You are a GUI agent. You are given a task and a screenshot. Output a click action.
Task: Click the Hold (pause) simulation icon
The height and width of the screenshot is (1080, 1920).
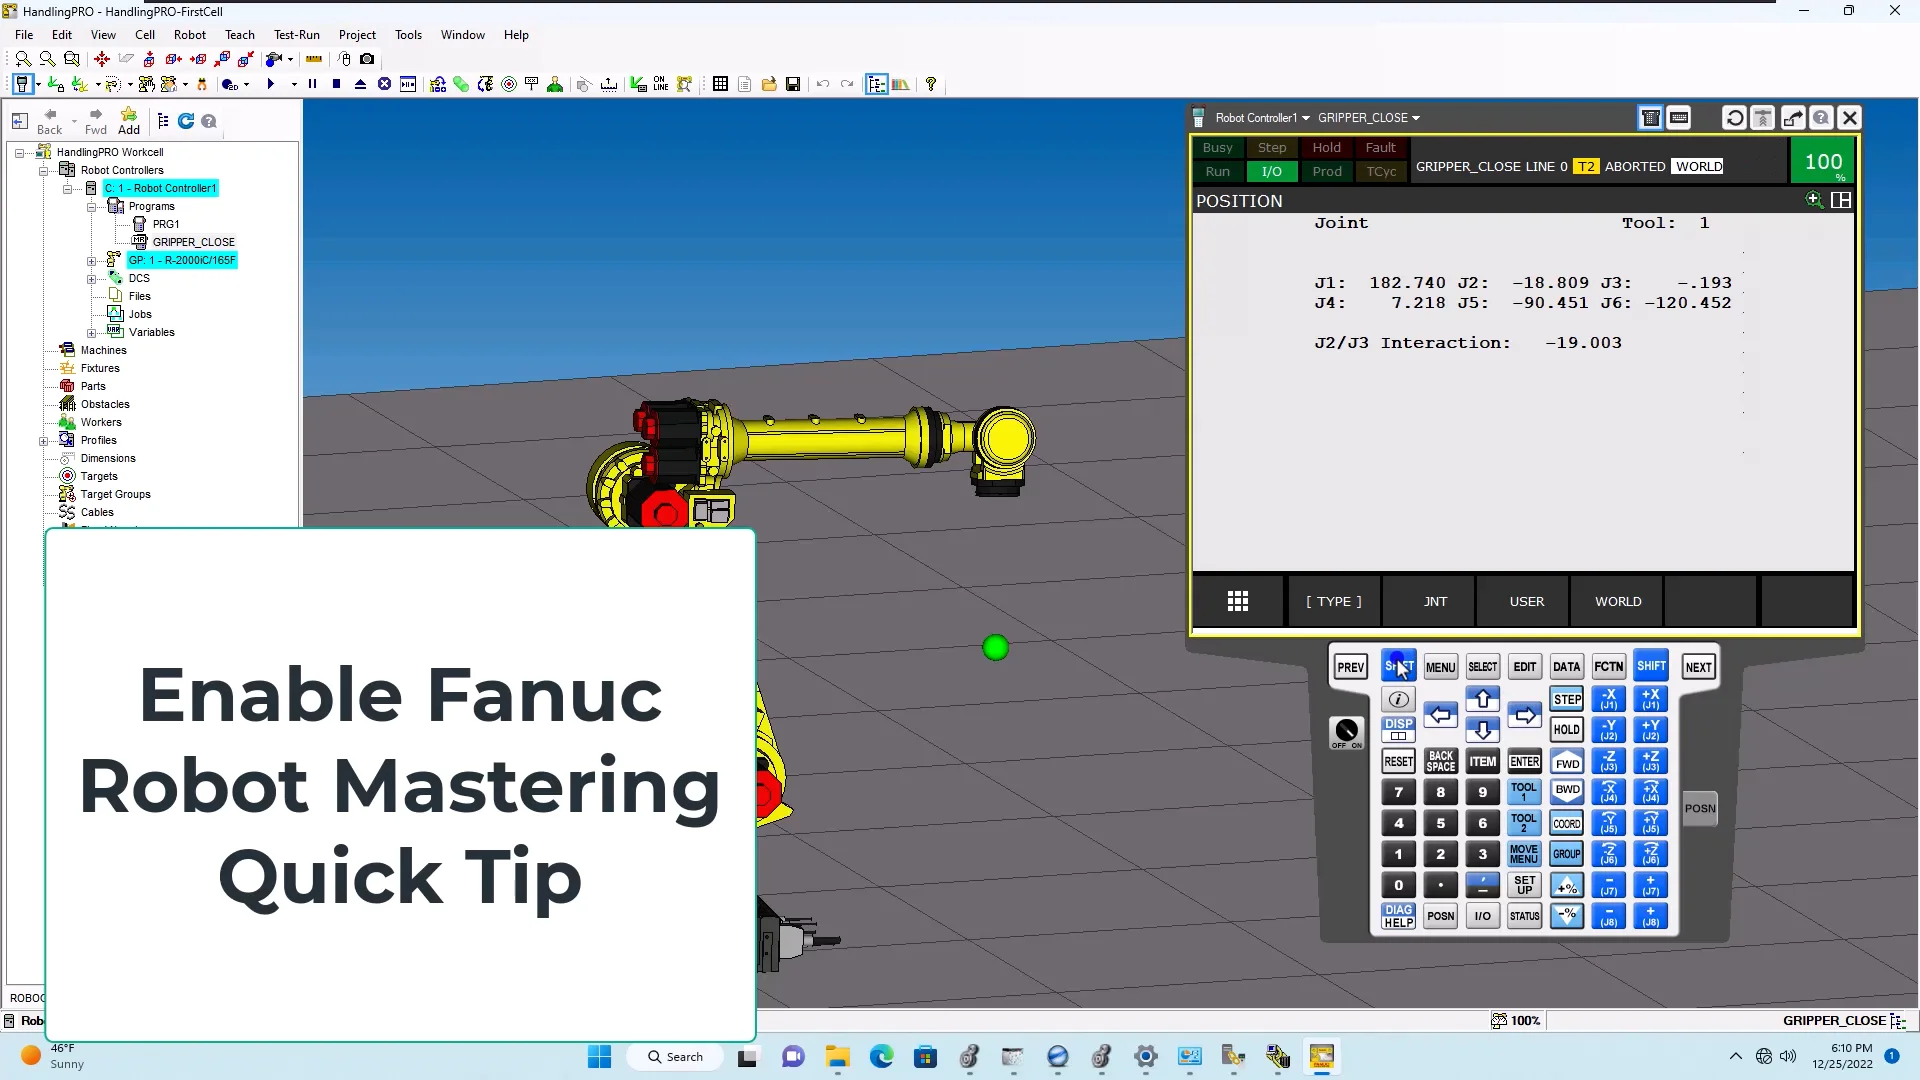click(x=313, y=84)
